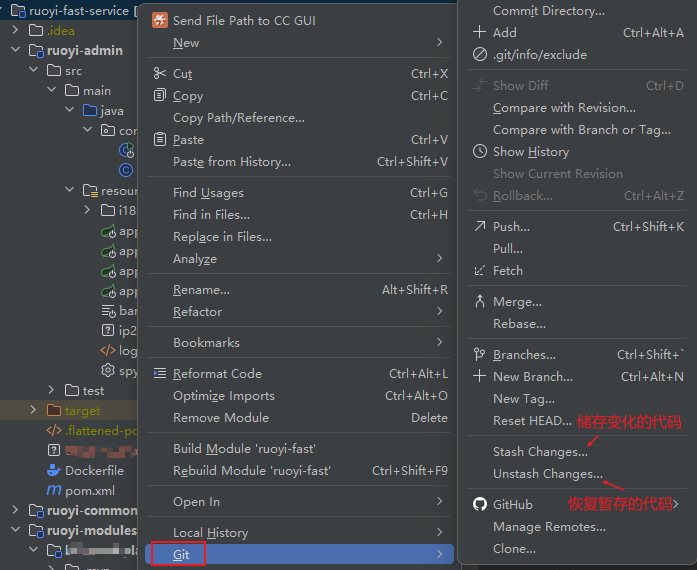Click the resources folder icon
The height and width of the screenshot is (570, 697).
[x=90, y=190]
